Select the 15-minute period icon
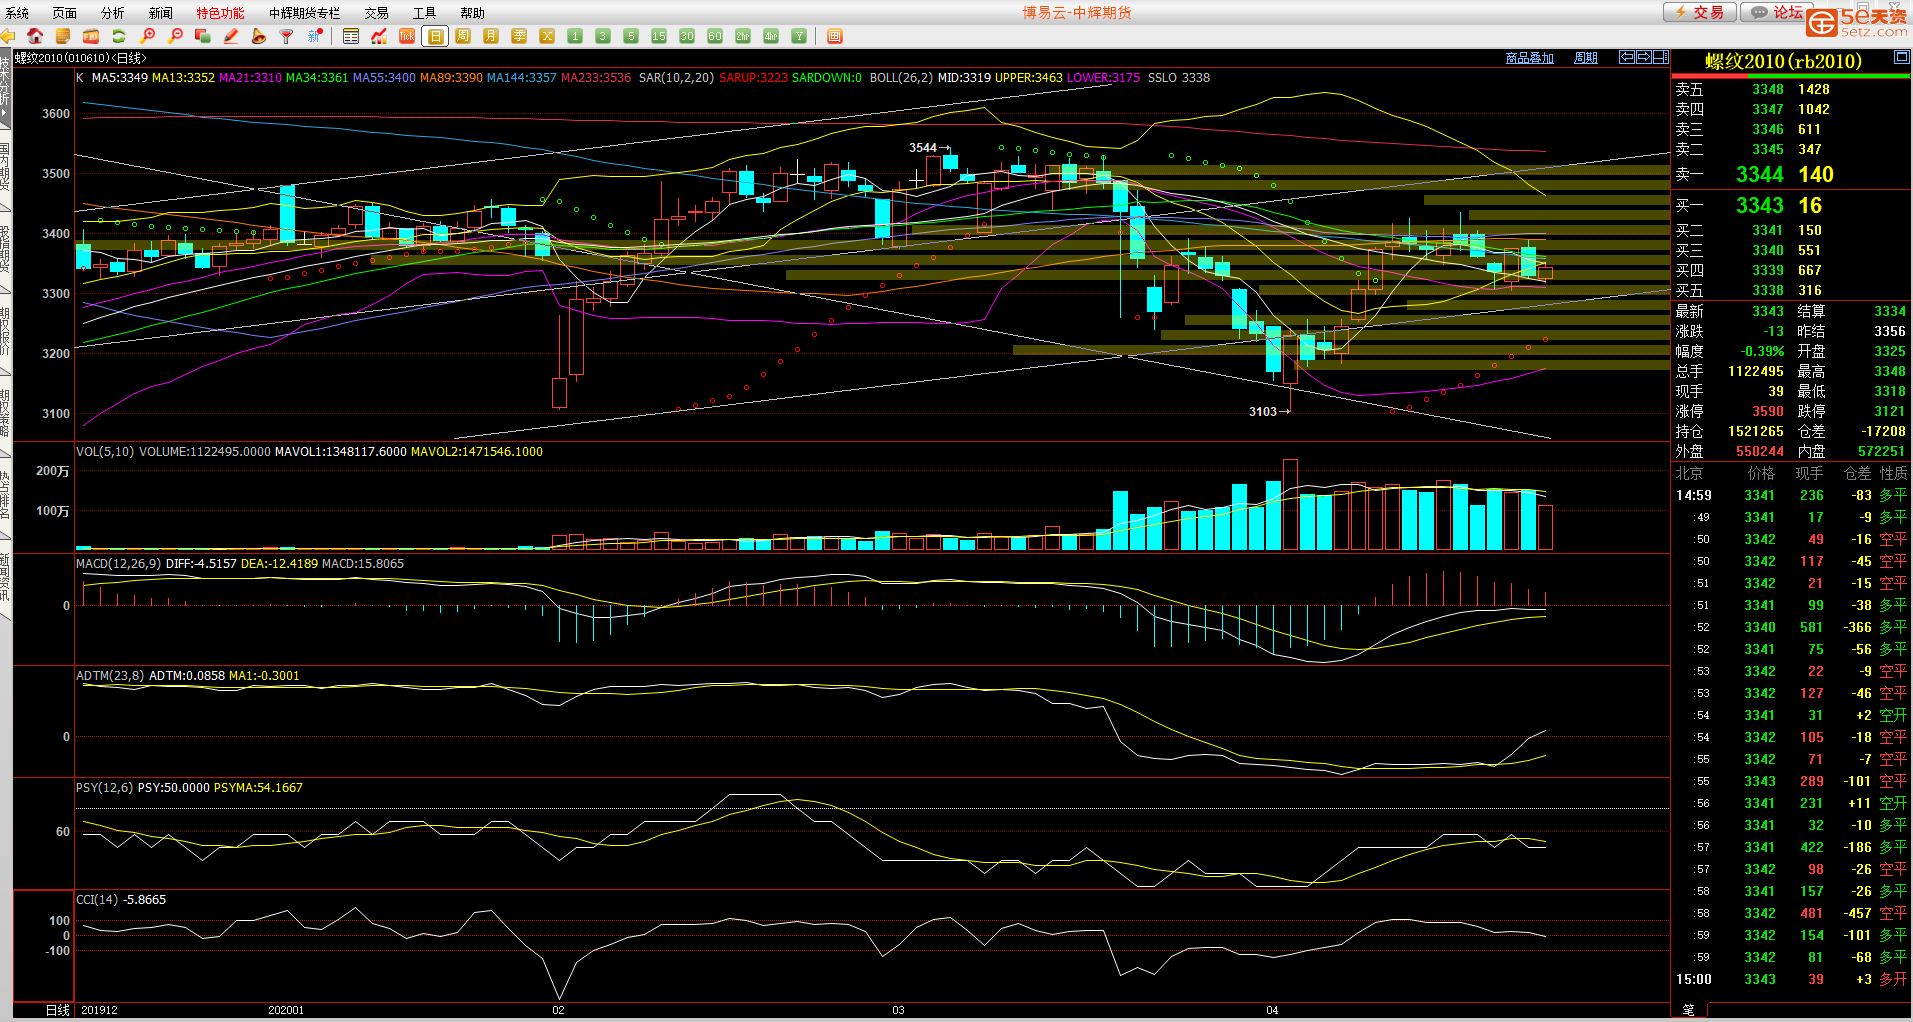1913x1022 pixels. (659, 36)
